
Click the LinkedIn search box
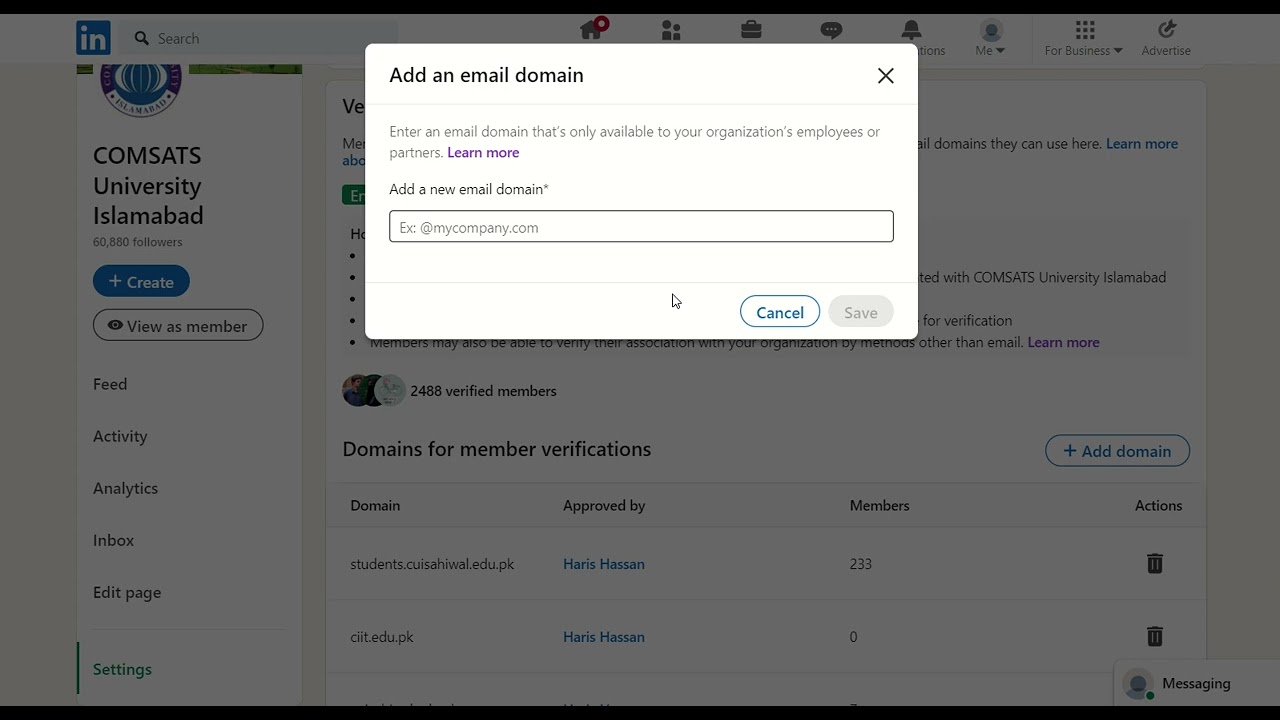[x=260, y=38]
